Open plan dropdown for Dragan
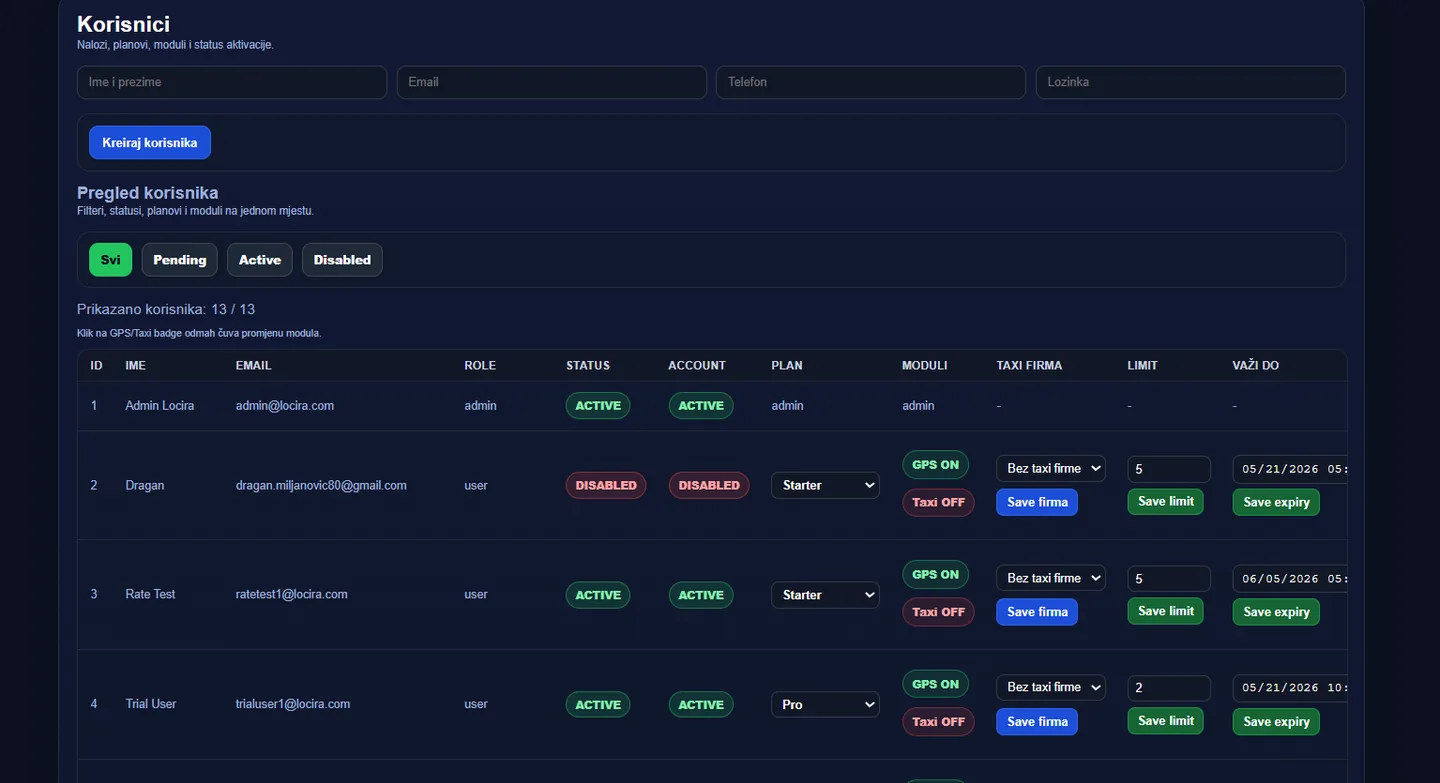Viewport: 1440px width, 783px height. pos(825,485)
